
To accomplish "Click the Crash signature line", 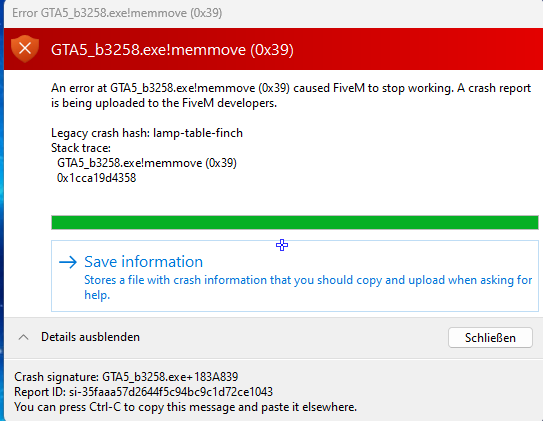I will point(126,377).
